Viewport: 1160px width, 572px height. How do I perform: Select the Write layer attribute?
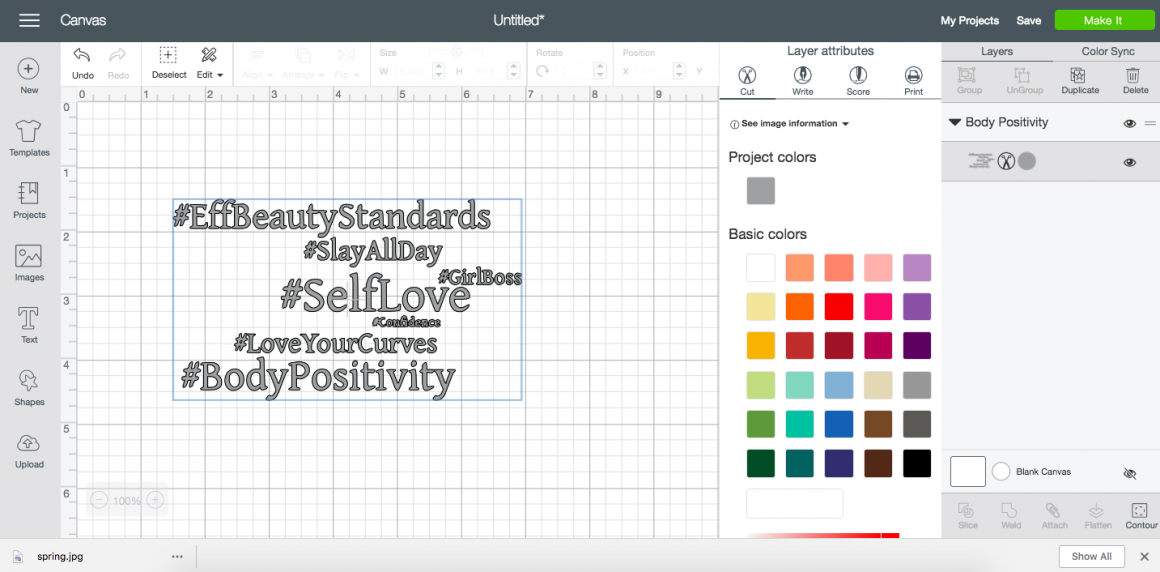803,81
